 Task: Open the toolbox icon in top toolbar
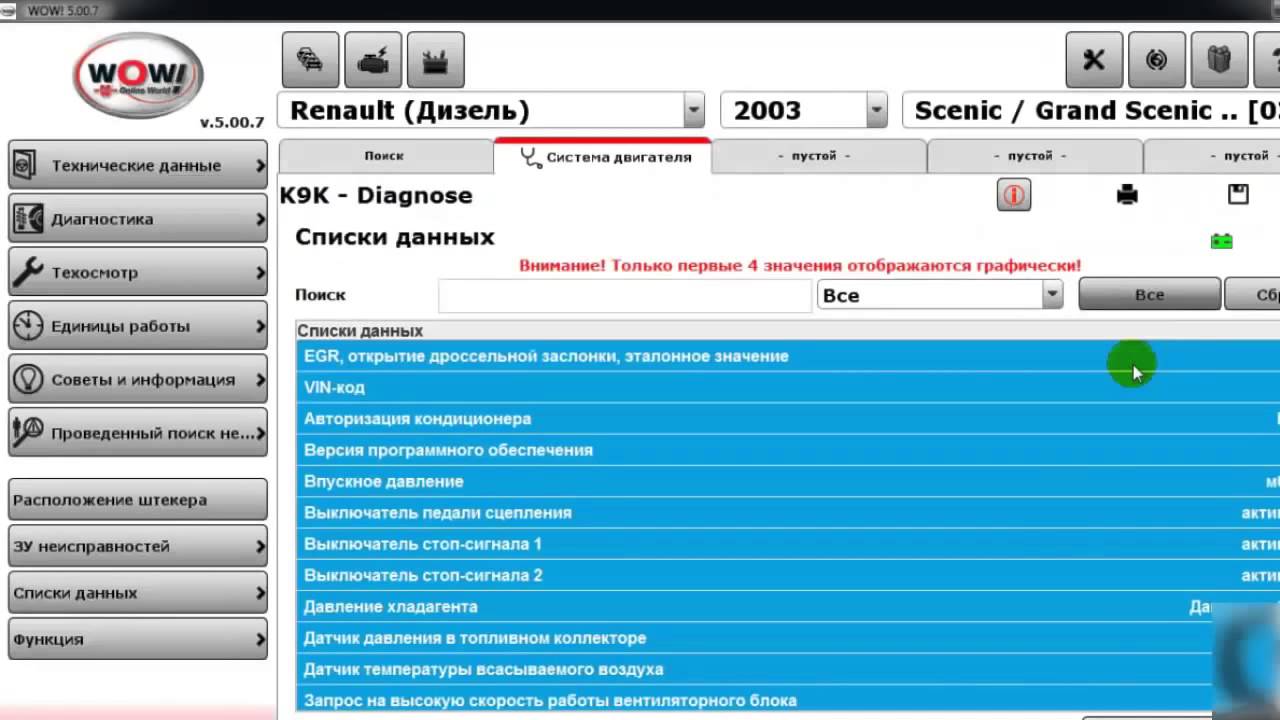pyautogui.click(x=435, y=60)
